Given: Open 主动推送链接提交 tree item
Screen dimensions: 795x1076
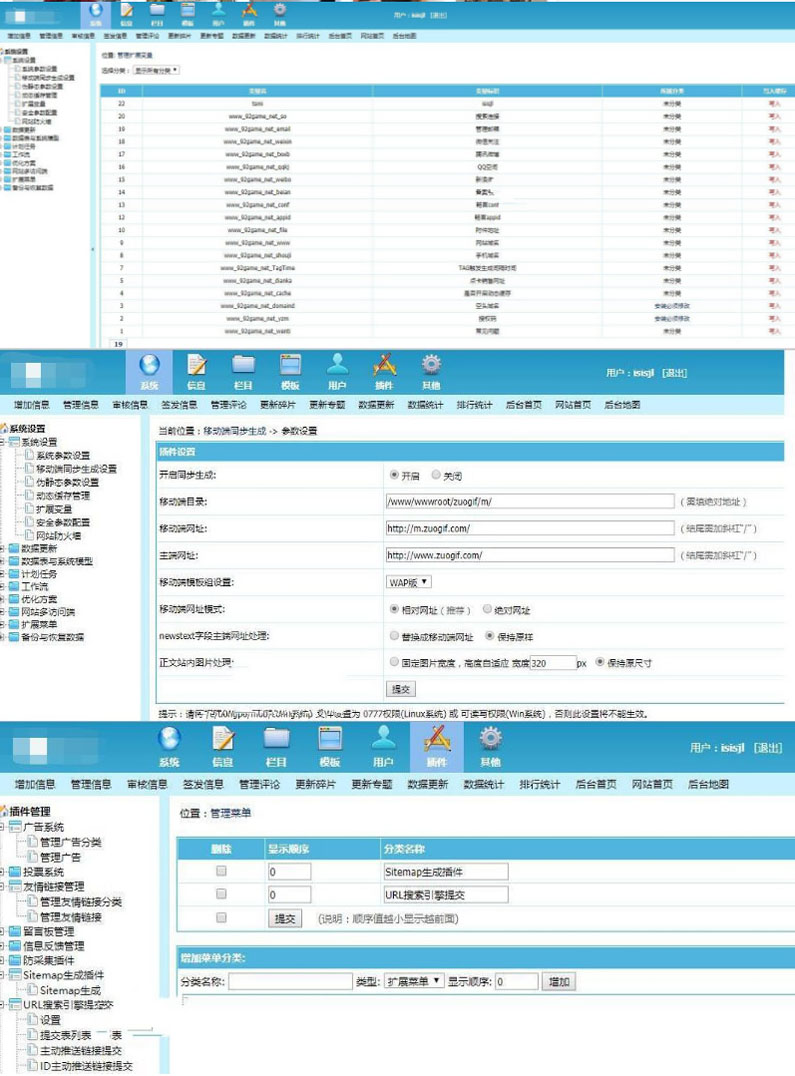Looking at the screenshot, I should 81,1051.
